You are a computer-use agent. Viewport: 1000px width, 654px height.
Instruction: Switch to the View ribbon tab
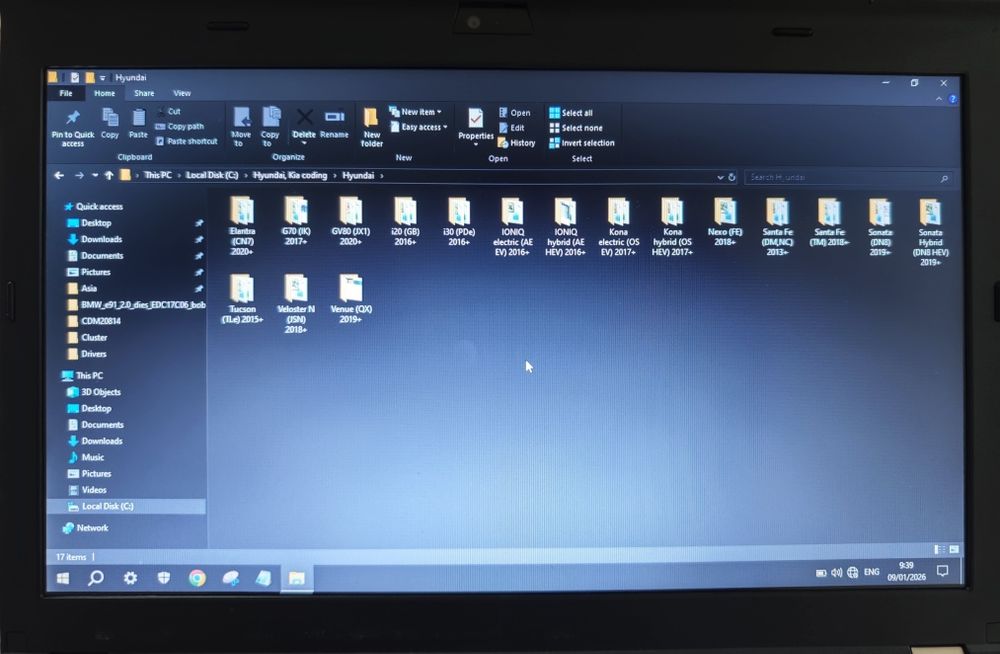pyautogui.click(x=182, y=93)
